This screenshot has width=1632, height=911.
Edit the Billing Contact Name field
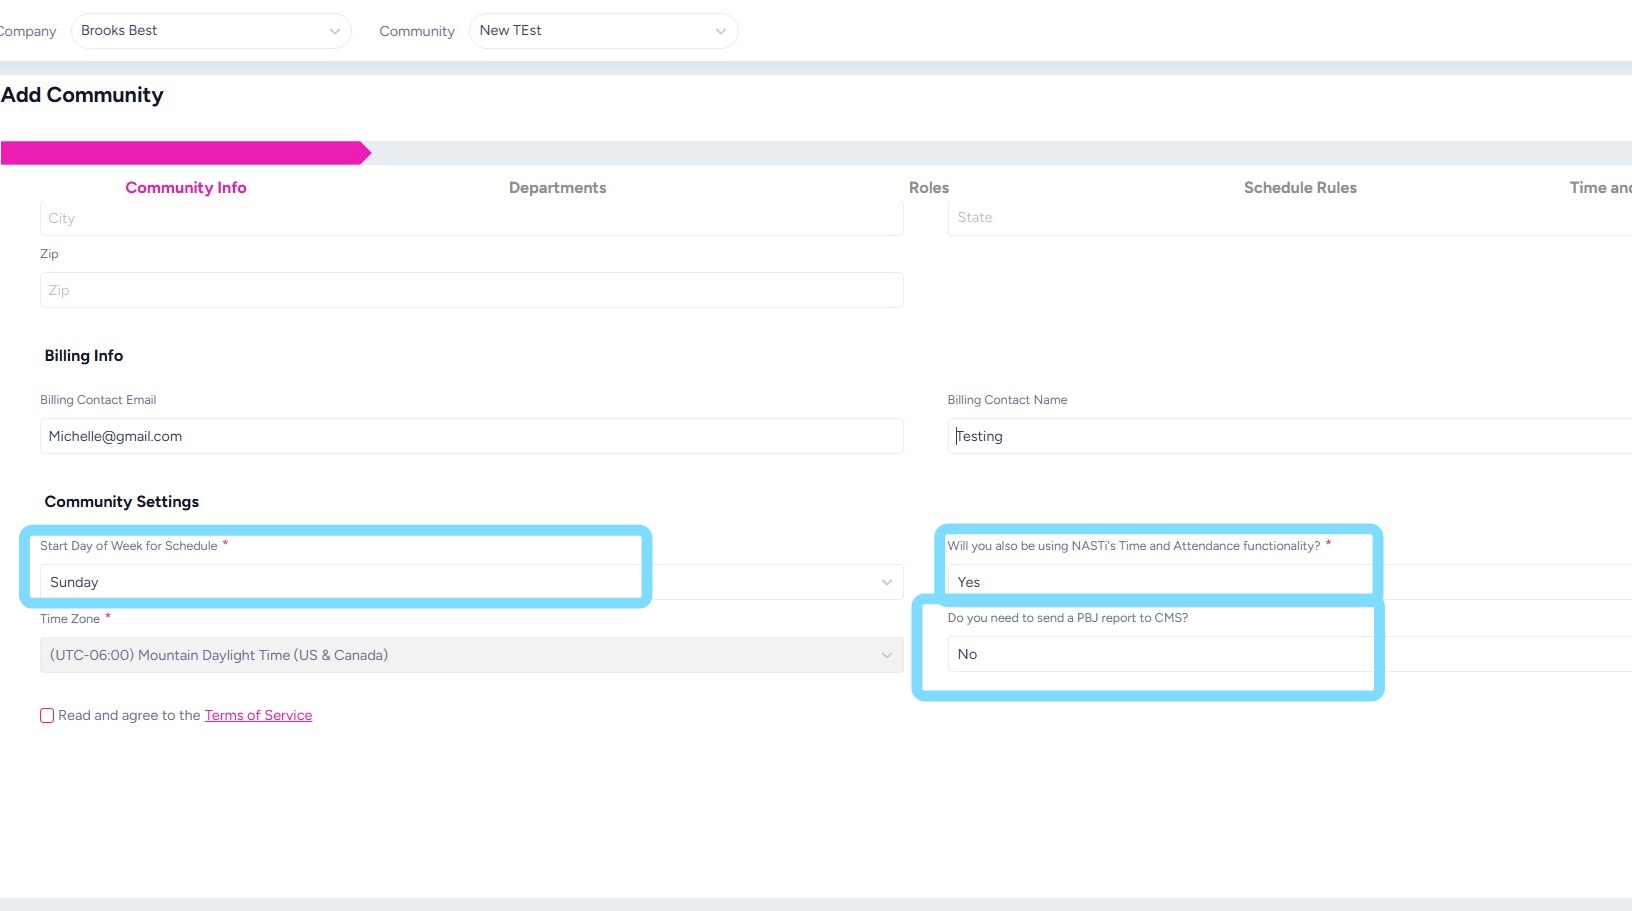pos(1290,436)
